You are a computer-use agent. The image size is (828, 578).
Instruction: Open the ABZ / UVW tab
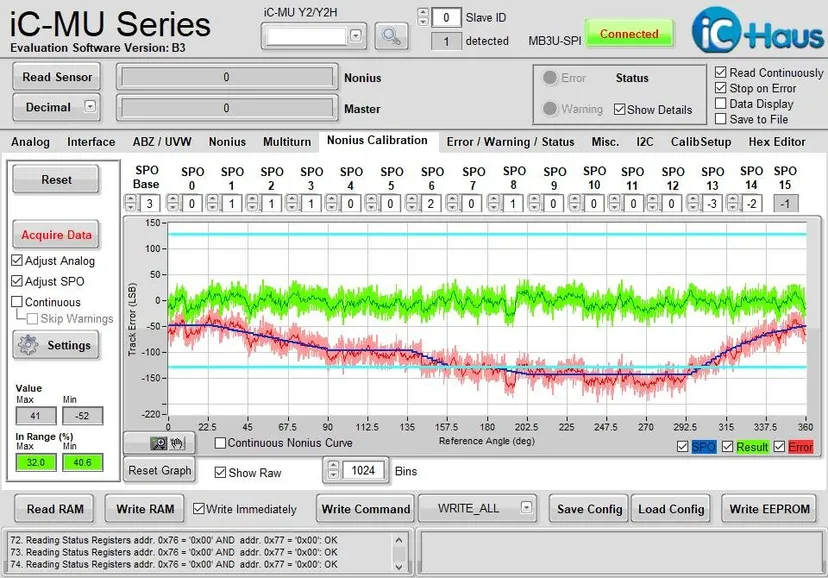[x=162, y=142]
